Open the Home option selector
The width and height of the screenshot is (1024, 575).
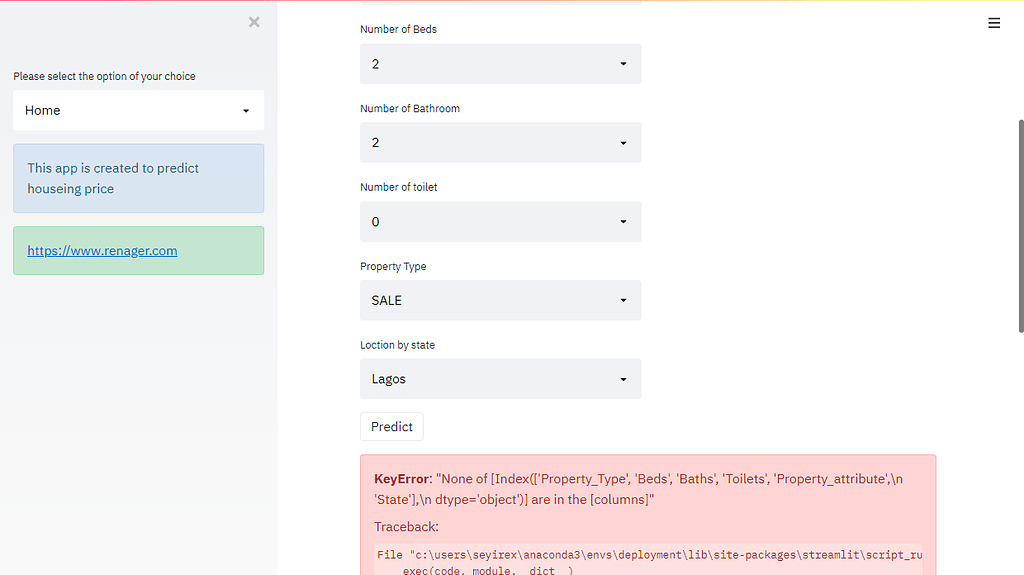pyautogui.click(x=130, y=111)
